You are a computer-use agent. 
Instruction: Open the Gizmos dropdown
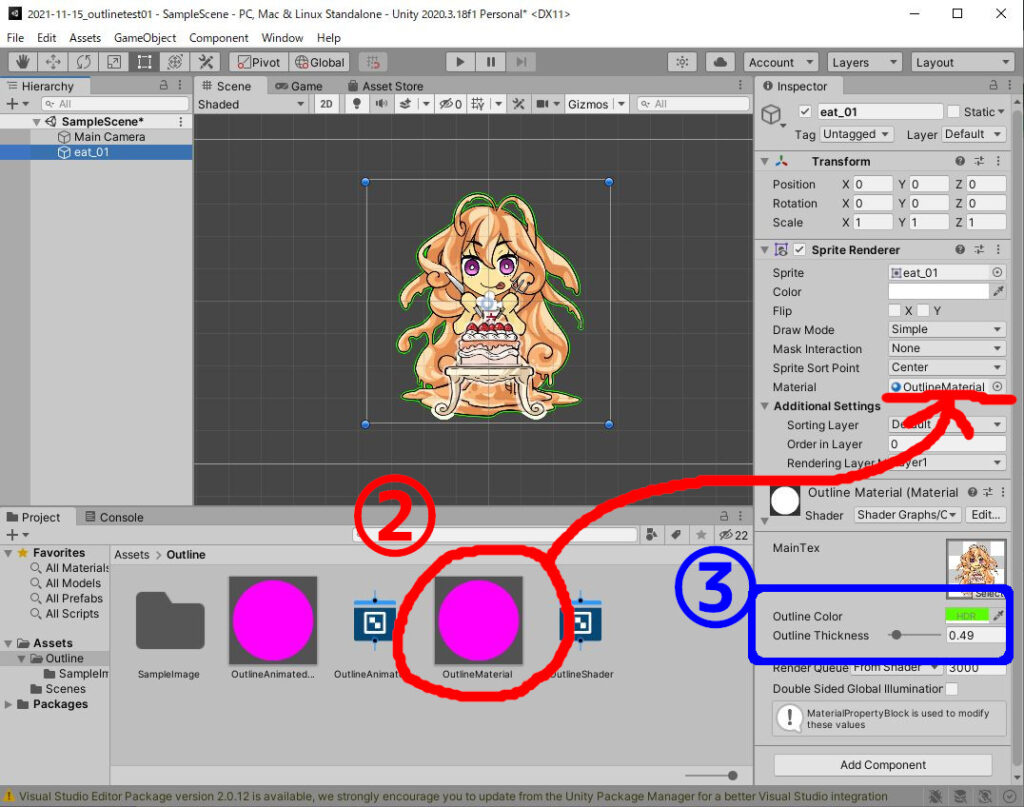[x=596, y=104]
